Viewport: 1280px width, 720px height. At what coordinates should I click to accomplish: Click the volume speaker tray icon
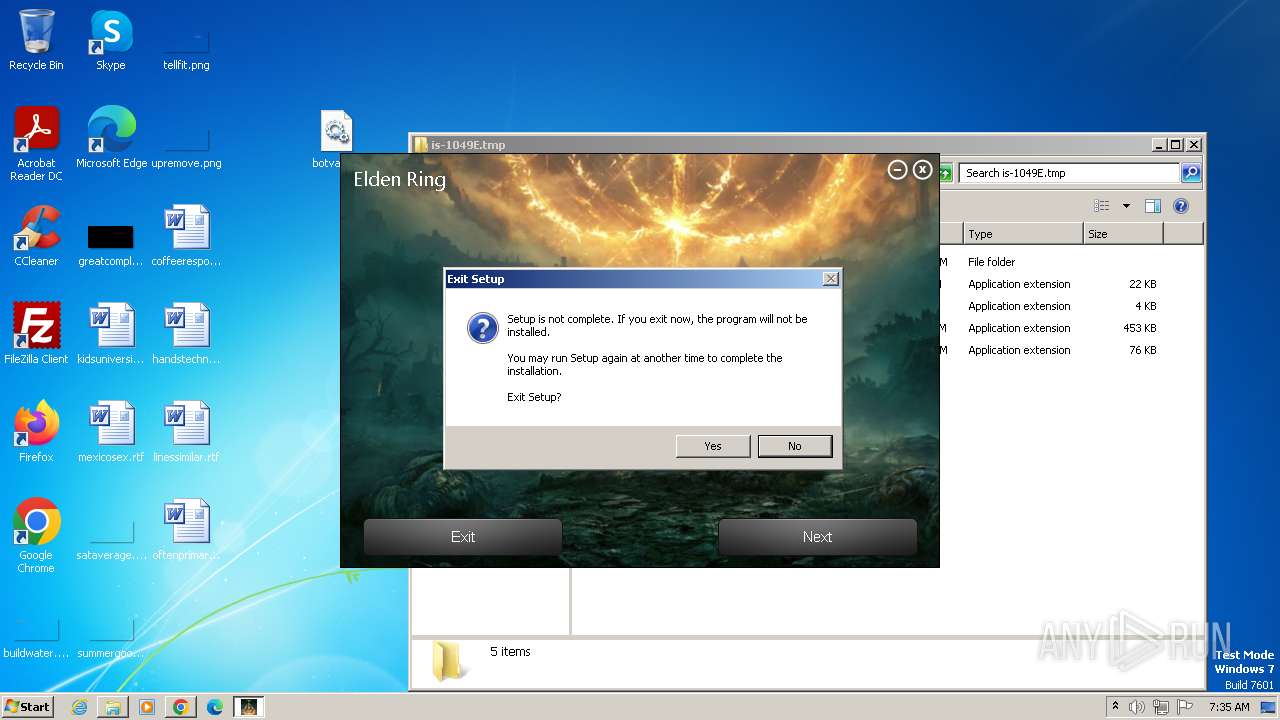click(1136, 707)
